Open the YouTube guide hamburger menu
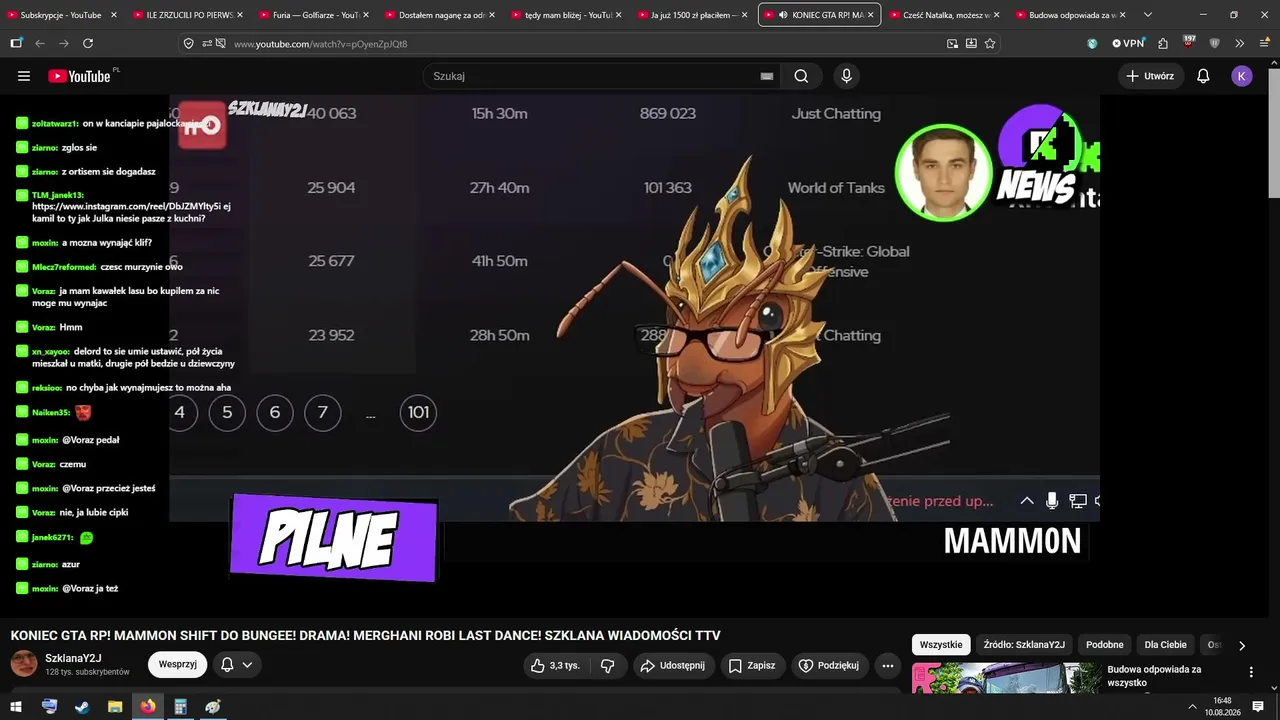 coord(24,76)
